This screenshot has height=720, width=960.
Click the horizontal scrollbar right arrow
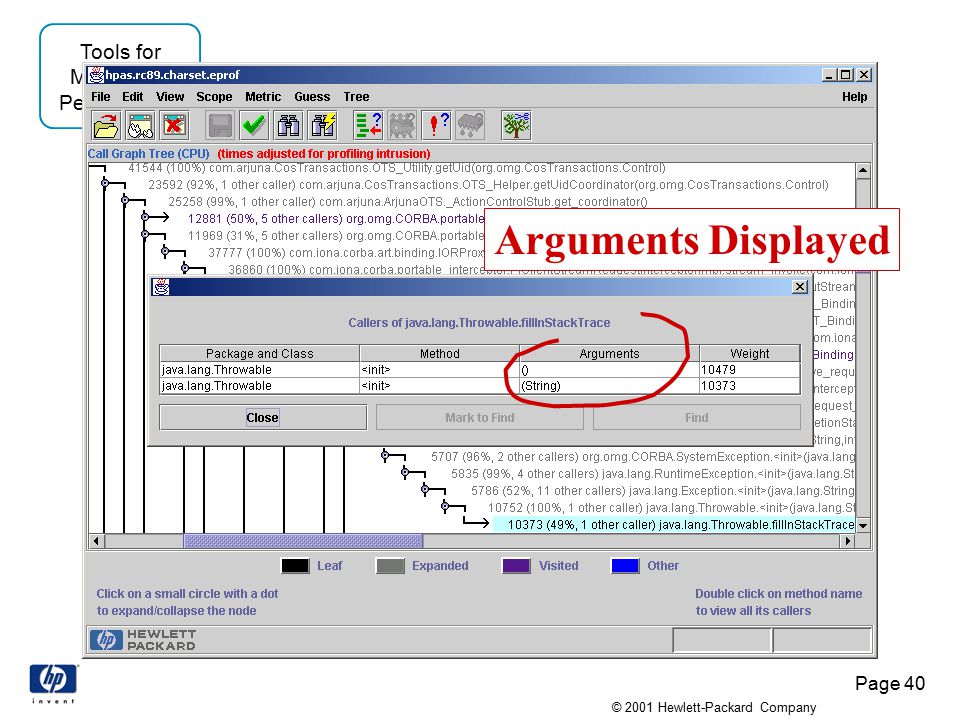pyautogui.click(x=847, y=541)
